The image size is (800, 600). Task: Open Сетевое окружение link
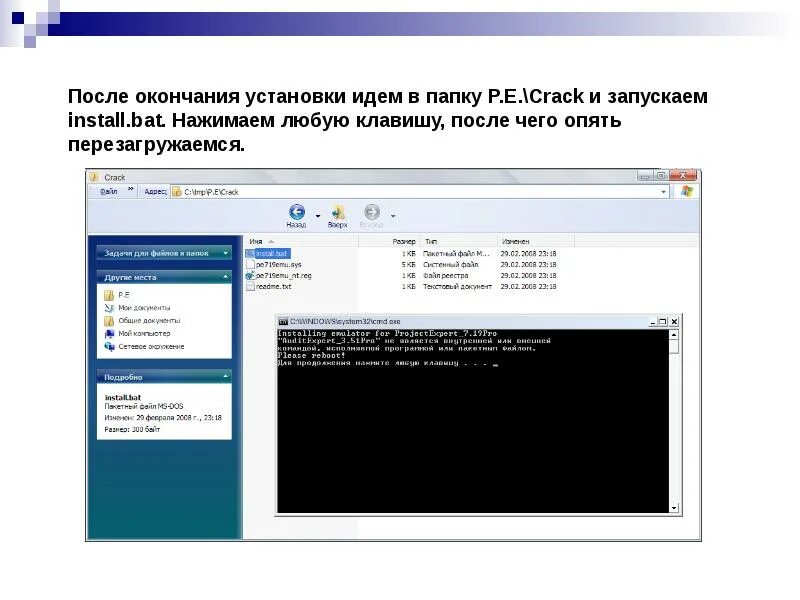152,346
